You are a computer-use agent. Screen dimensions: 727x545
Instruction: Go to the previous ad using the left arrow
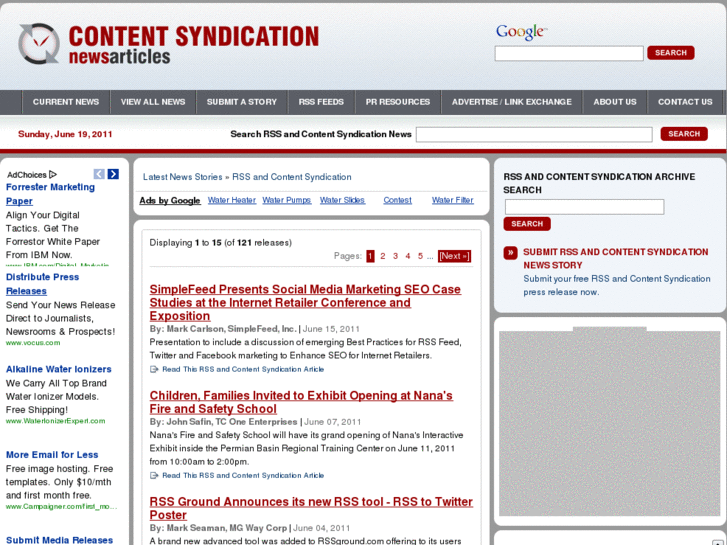99,174
